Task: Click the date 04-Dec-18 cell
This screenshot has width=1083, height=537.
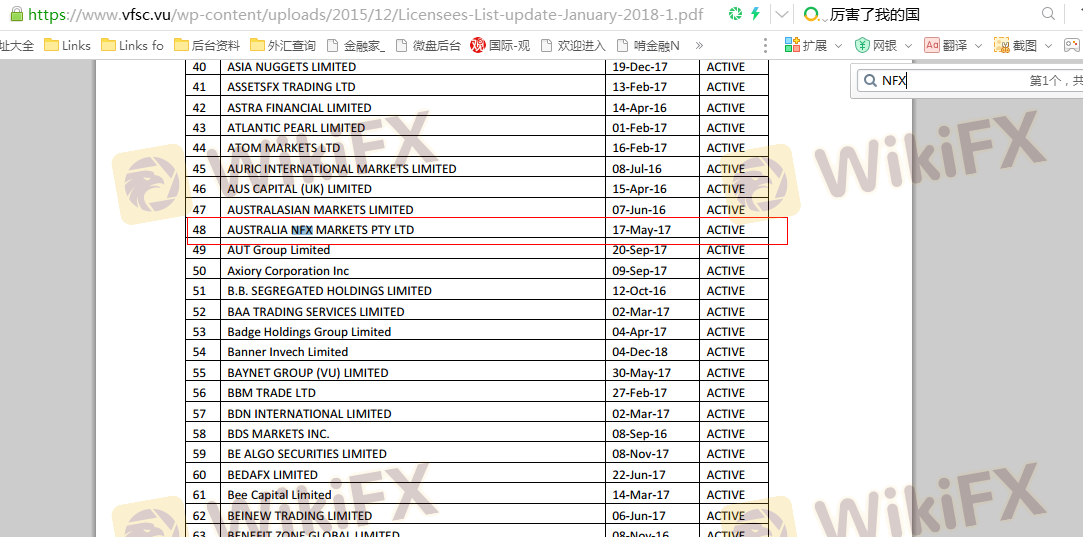Action: click(652, 352)
